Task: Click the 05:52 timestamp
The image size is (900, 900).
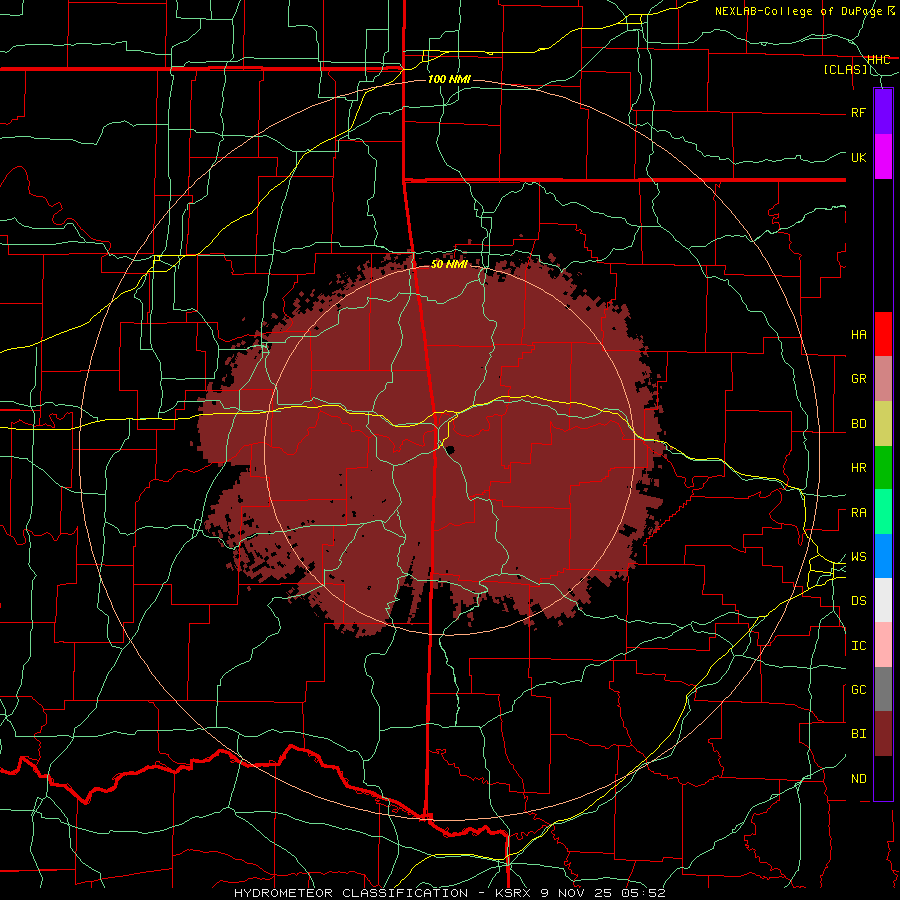Action: click(644, 893)
